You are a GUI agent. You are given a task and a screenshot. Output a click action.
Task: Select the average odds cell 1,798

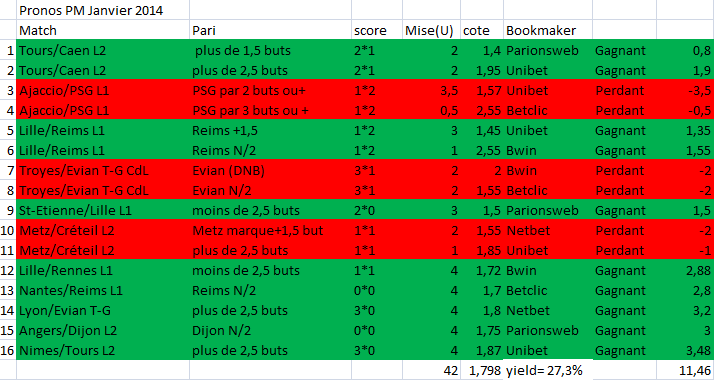[x=482, y=370]
